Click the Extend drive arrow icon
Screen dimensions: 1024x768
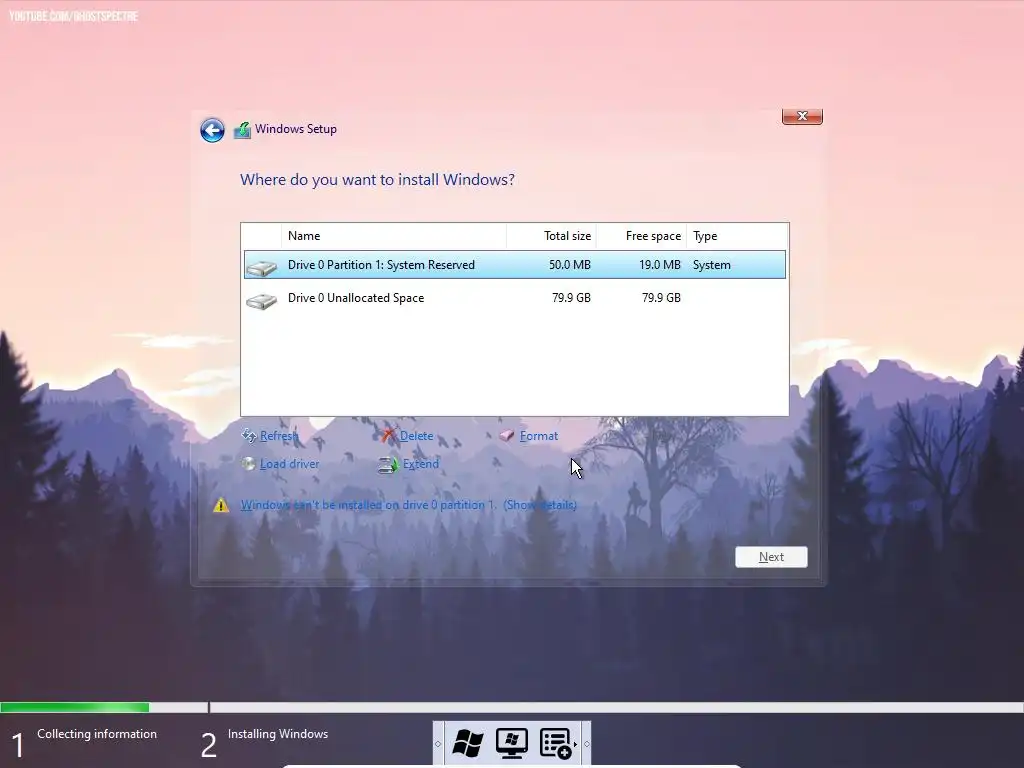[x=388, y=465]
